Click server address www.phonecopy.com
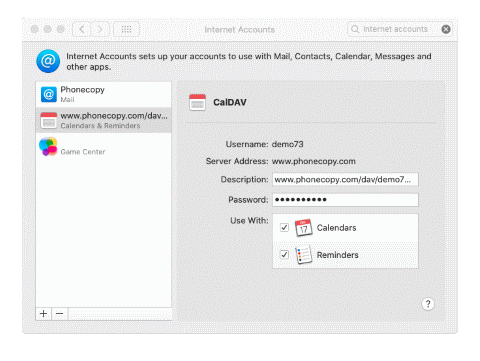This screenshot has height=361, width=480. [314, 161]
